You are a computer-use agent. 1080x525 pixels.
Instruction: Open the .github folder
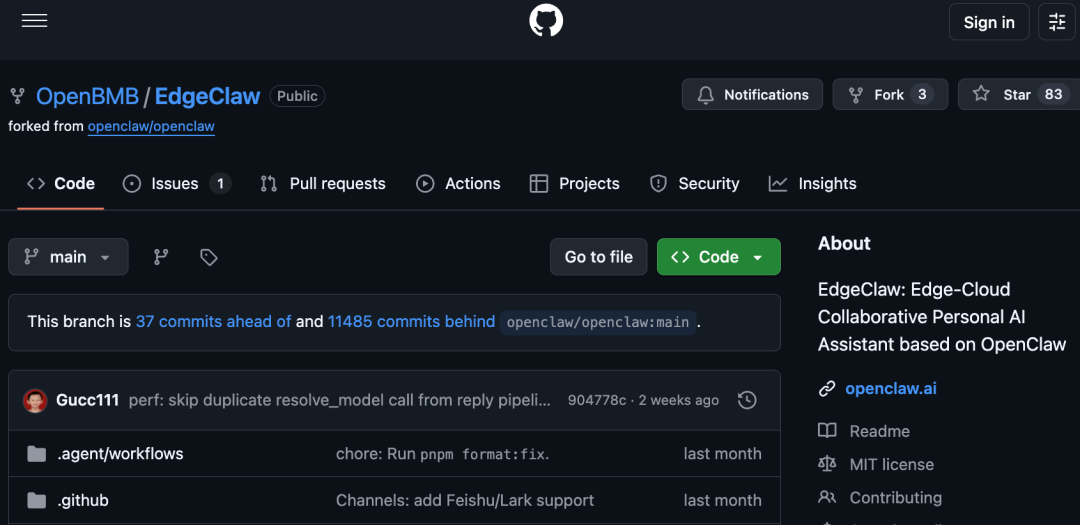(x=83, y=500)
